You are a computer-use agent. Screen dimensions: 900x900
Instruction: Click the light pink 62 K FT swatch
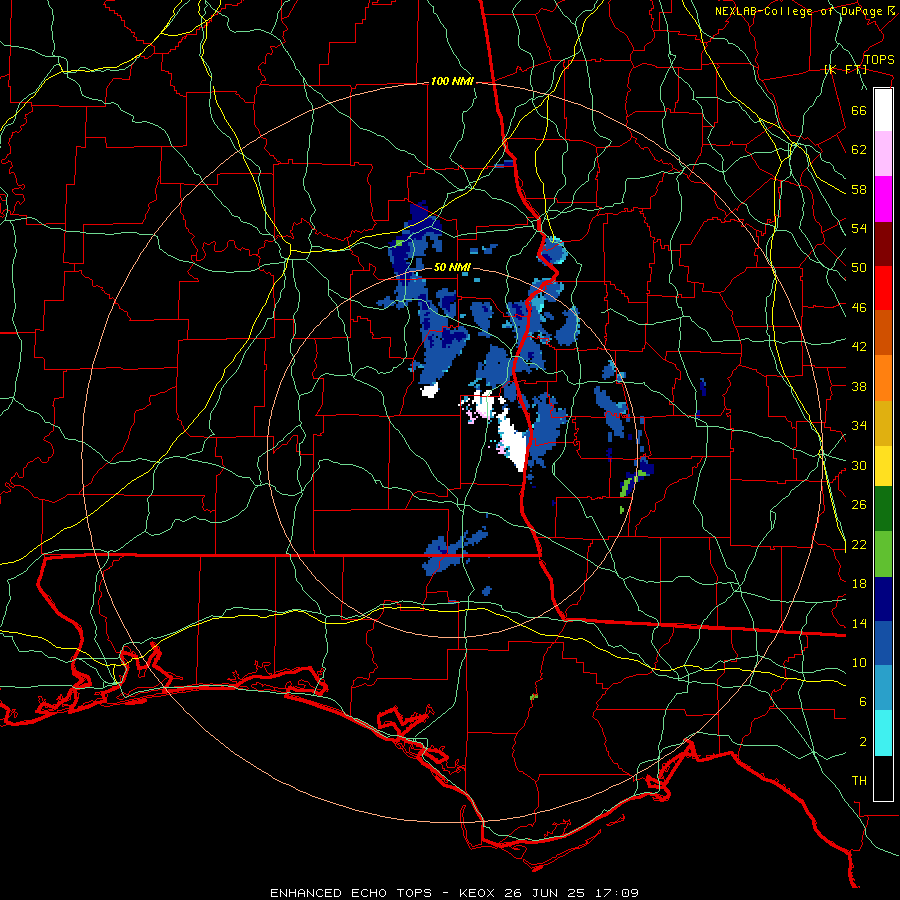(x=883, y=154)
